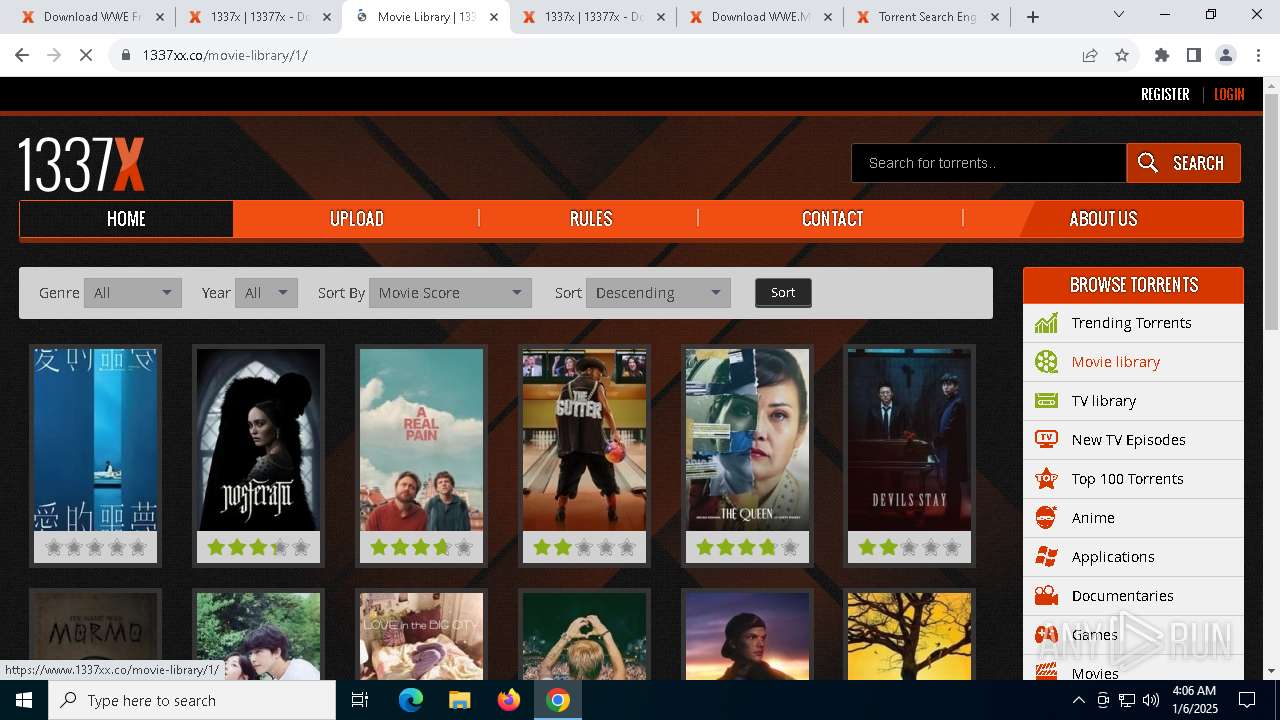This screenshot has width=1280, height=720.
Task: Click the Chrome taskbar icon
Action: click(x=558, y=700)
